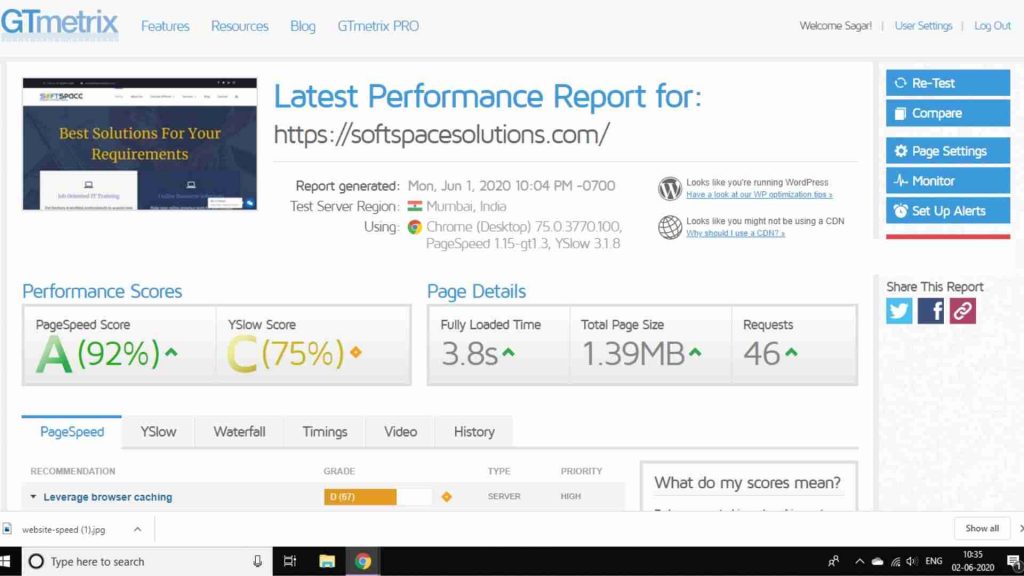This screenshot has width=1024, height=576.
Task: Click the Compare button
Action: coord(948,113)
